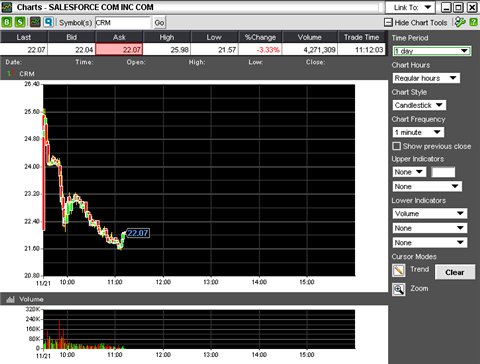Click the Hide Chart Tools collapse icon
The width and height of the screenshot is (480, 364).
(388, 22)
